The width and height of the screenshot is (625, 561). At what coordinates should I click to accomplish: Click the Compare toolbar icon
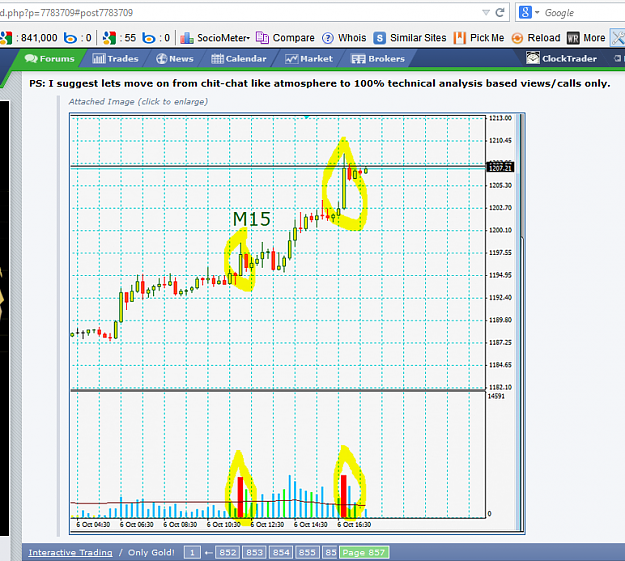point(262,38)
